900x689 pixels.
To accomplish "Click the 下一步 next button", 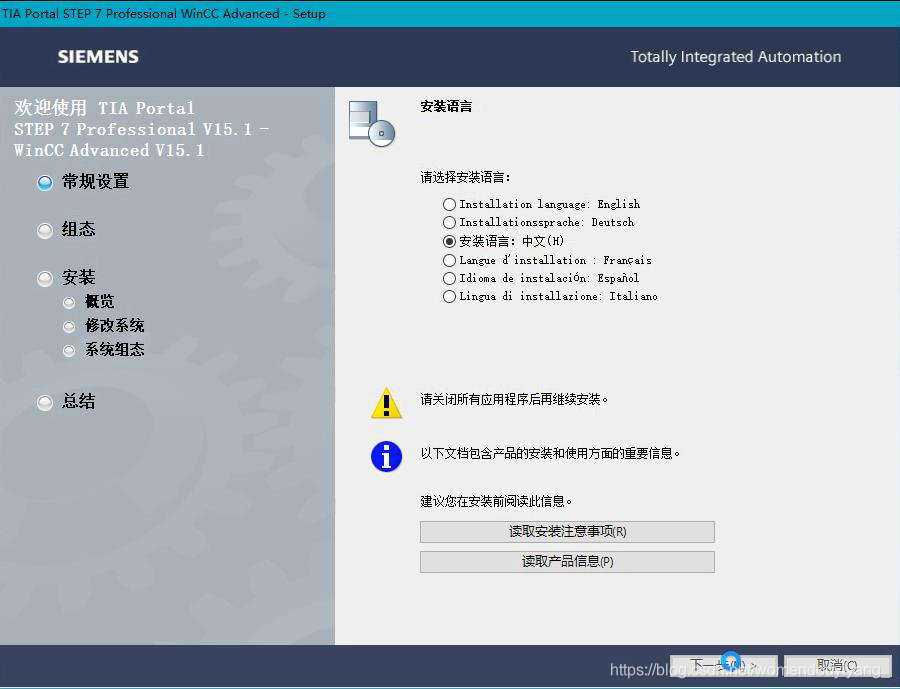I will (x=724, y=665).
